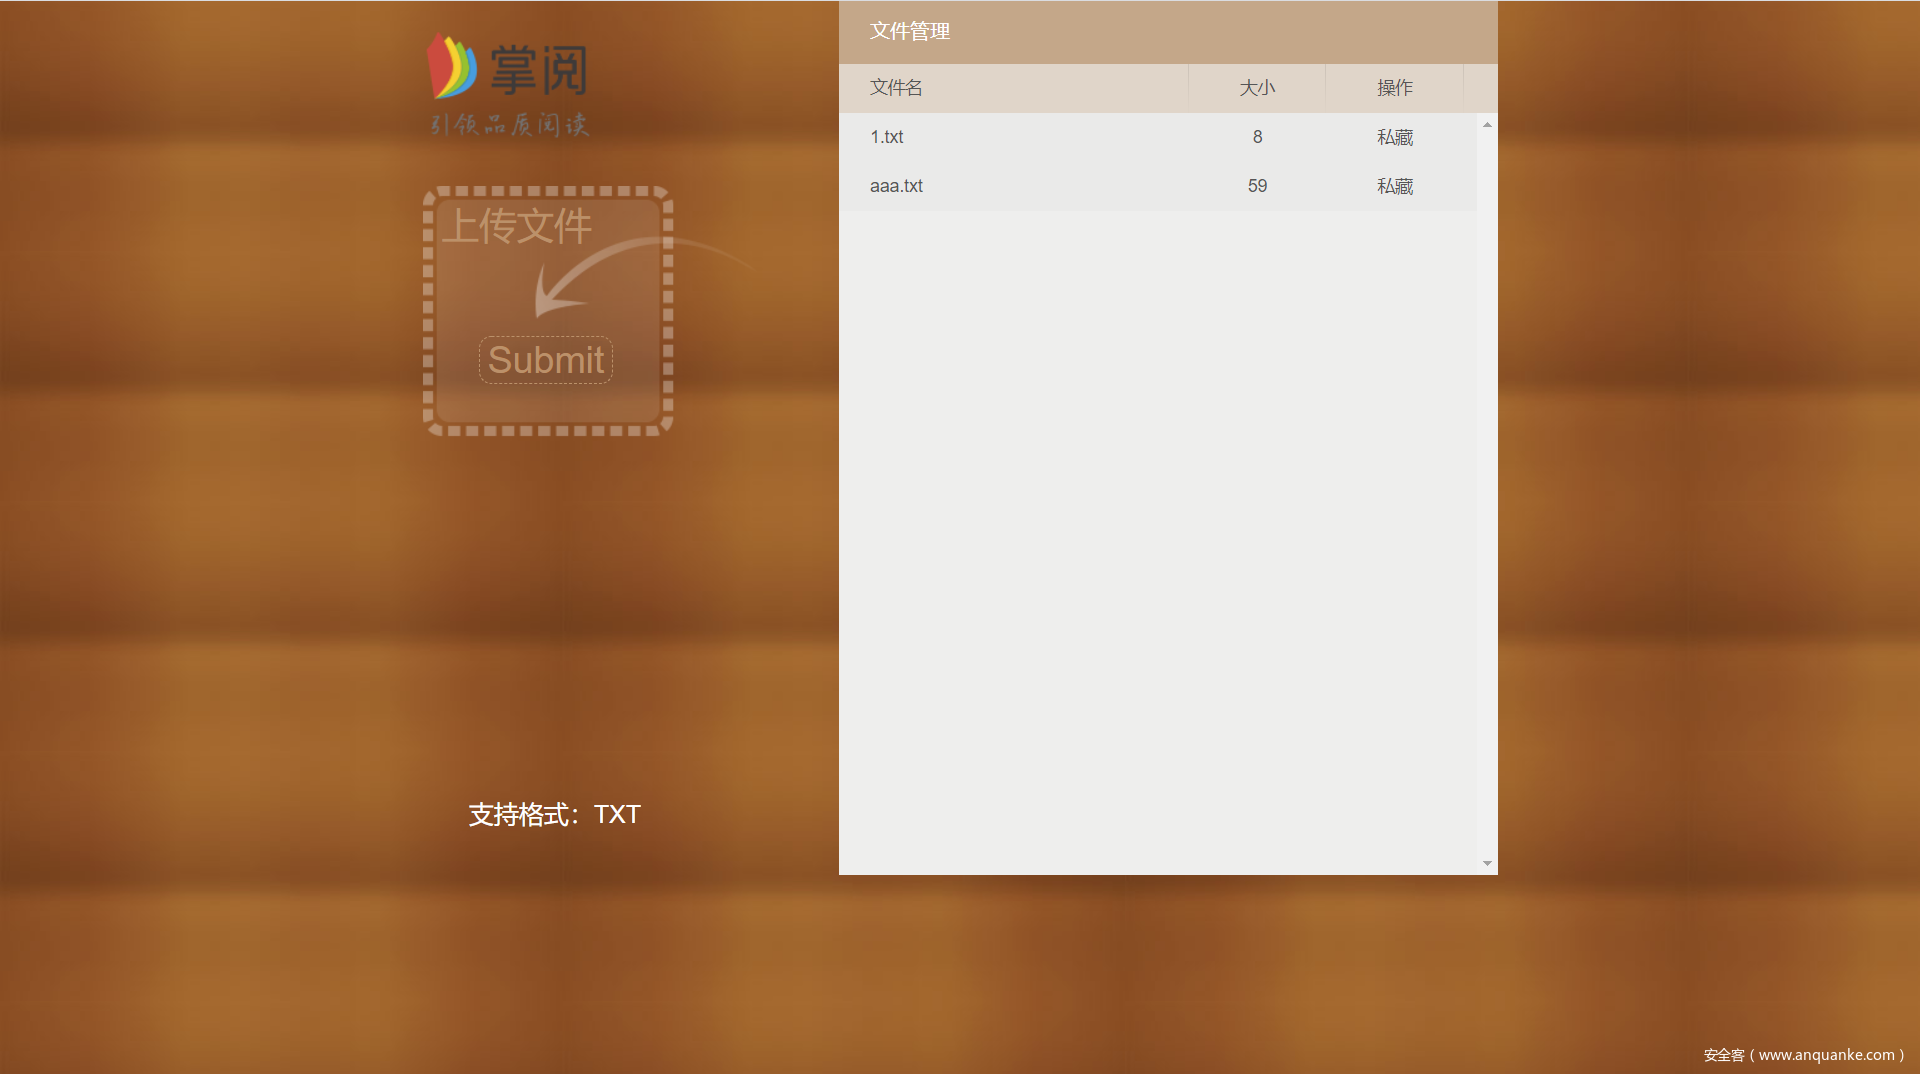Click 私藏 for 1.txt

[x=1394, y=137]
